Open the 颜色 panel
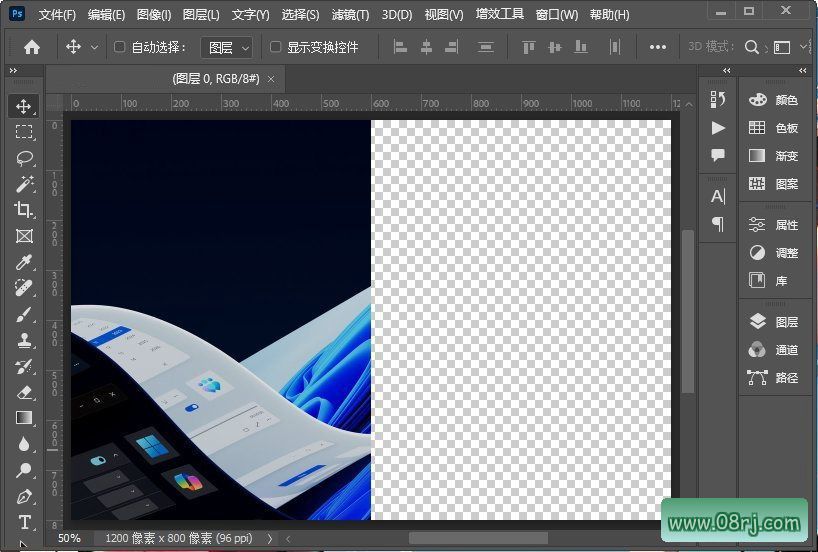 coord(774,99)
